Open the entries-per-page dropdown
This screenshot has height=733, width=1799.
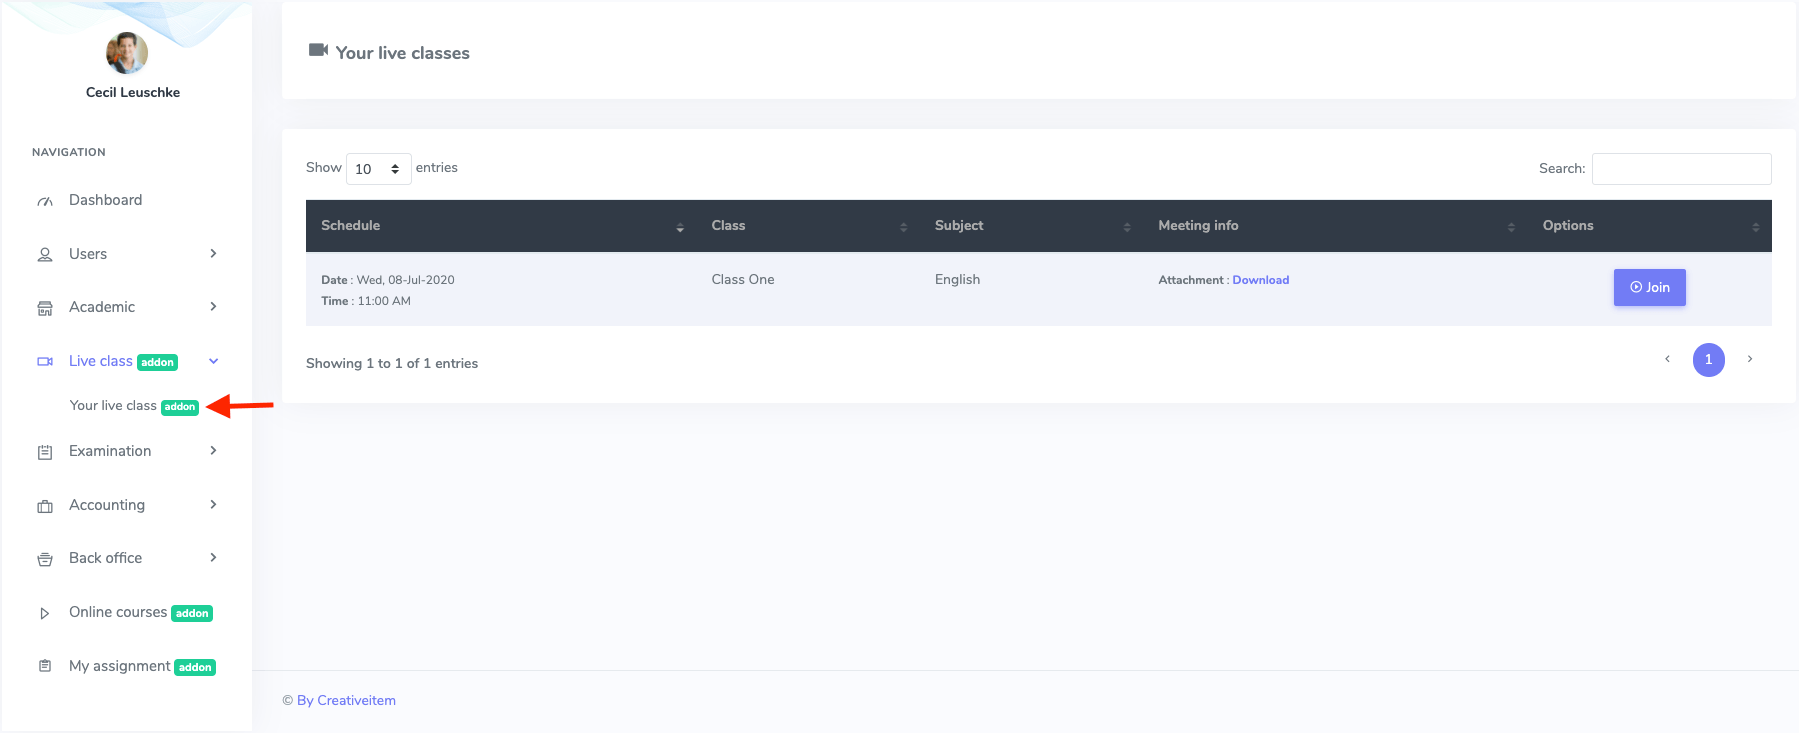click(x=378, y=169)
